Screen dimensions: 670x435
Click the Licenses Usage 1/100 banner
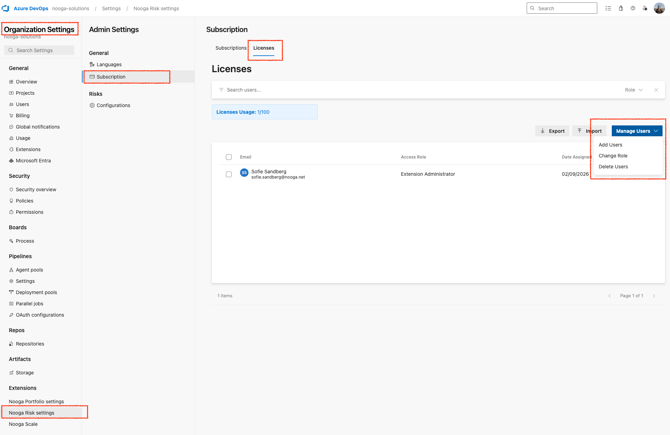pos(264,112)
